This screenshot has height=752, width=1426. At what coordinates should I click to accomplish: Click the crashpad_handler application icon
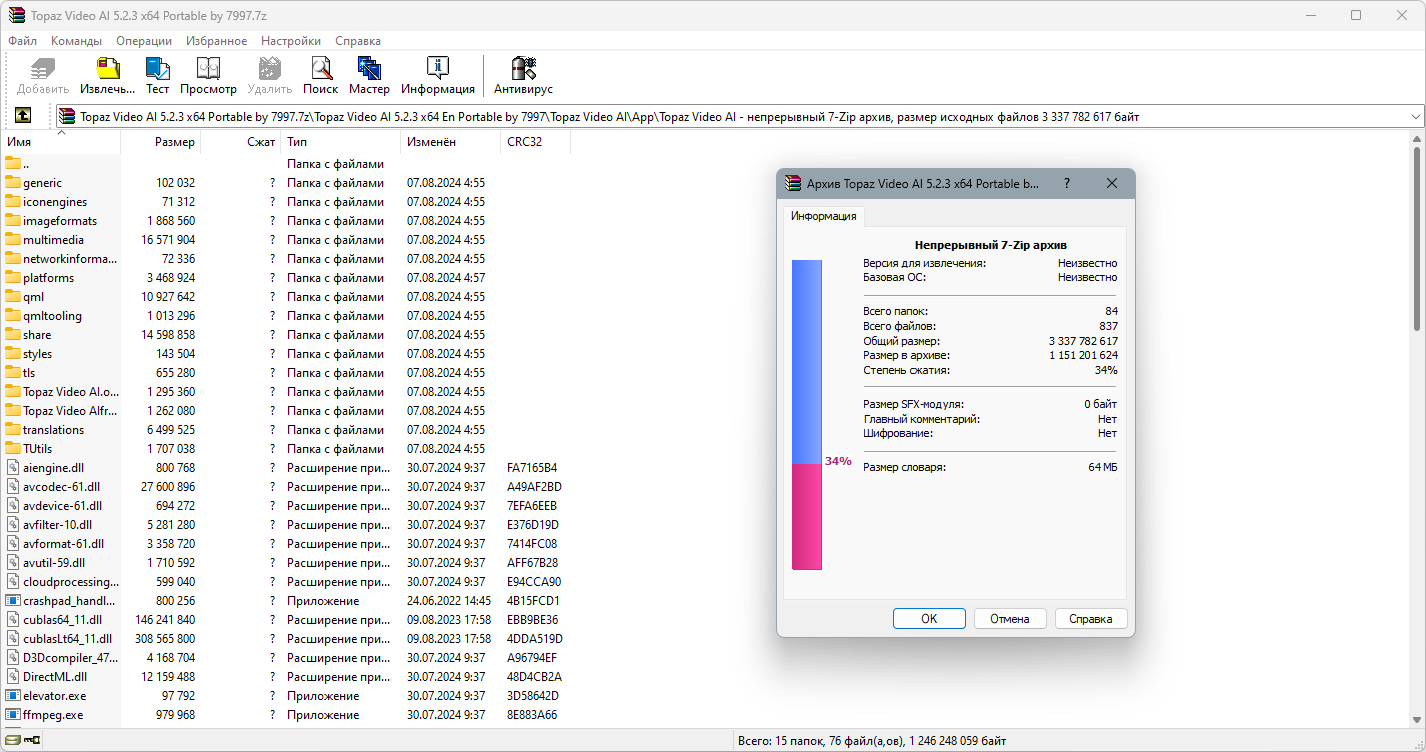pyautogui.click(x=13, y=600)
